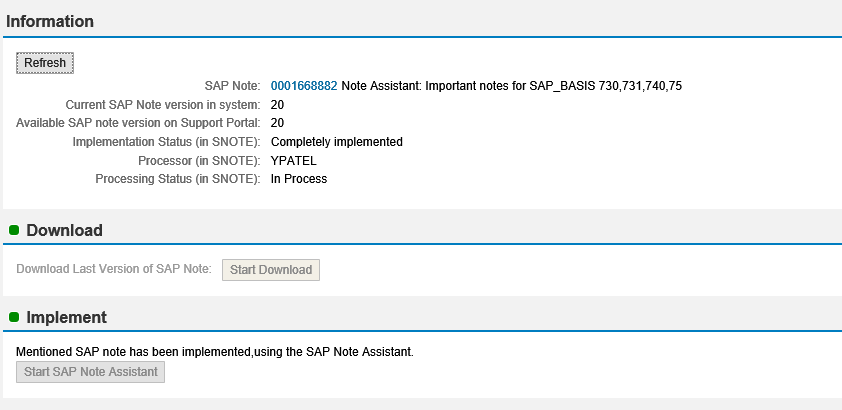
Task: Click the 'Processor (in SNOTE)' label
Action: point(199,160)
